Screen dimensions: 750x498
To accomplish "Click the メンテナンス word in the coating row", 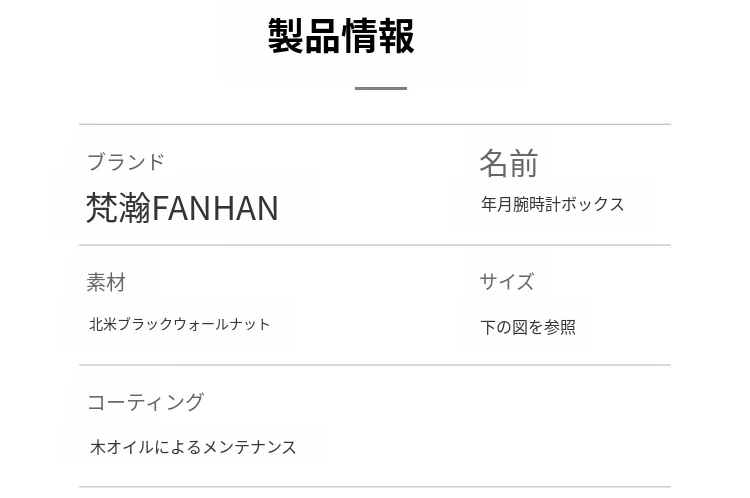I will (x=250, y=447).
